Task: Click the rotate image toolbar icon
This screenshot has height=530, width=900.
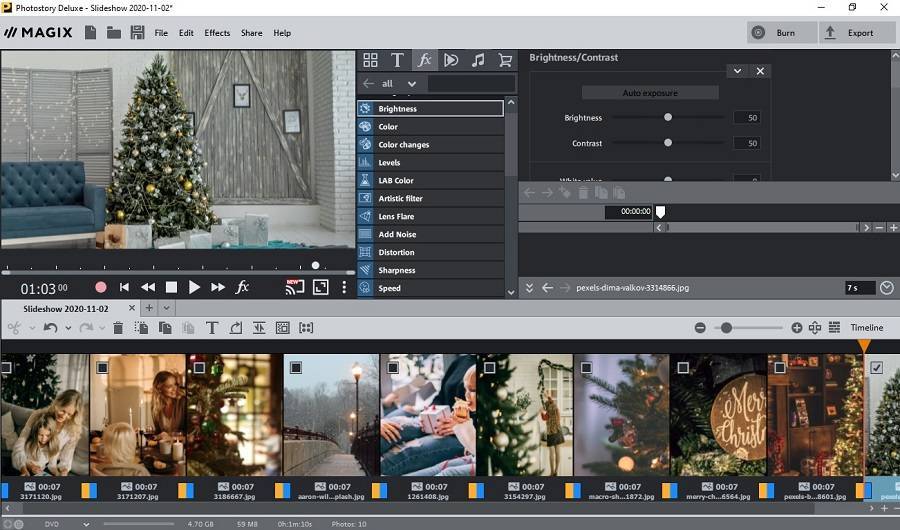Action: 236,328
